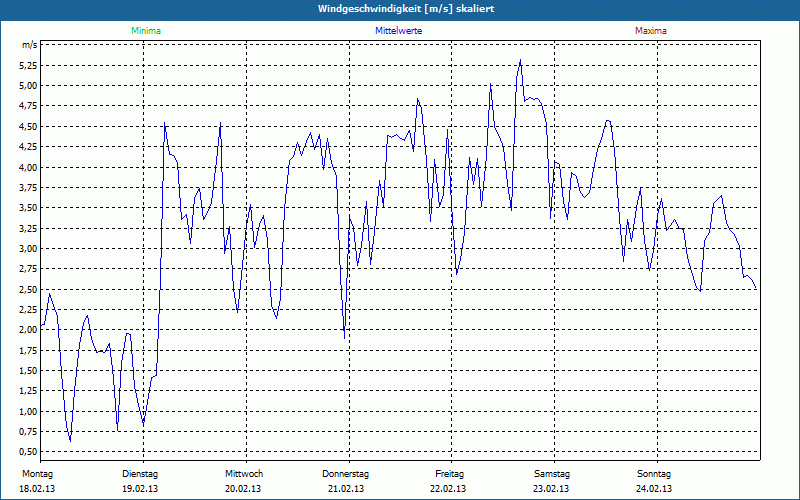
Task: Click the date 21.02.13
Action: point(346,489)
